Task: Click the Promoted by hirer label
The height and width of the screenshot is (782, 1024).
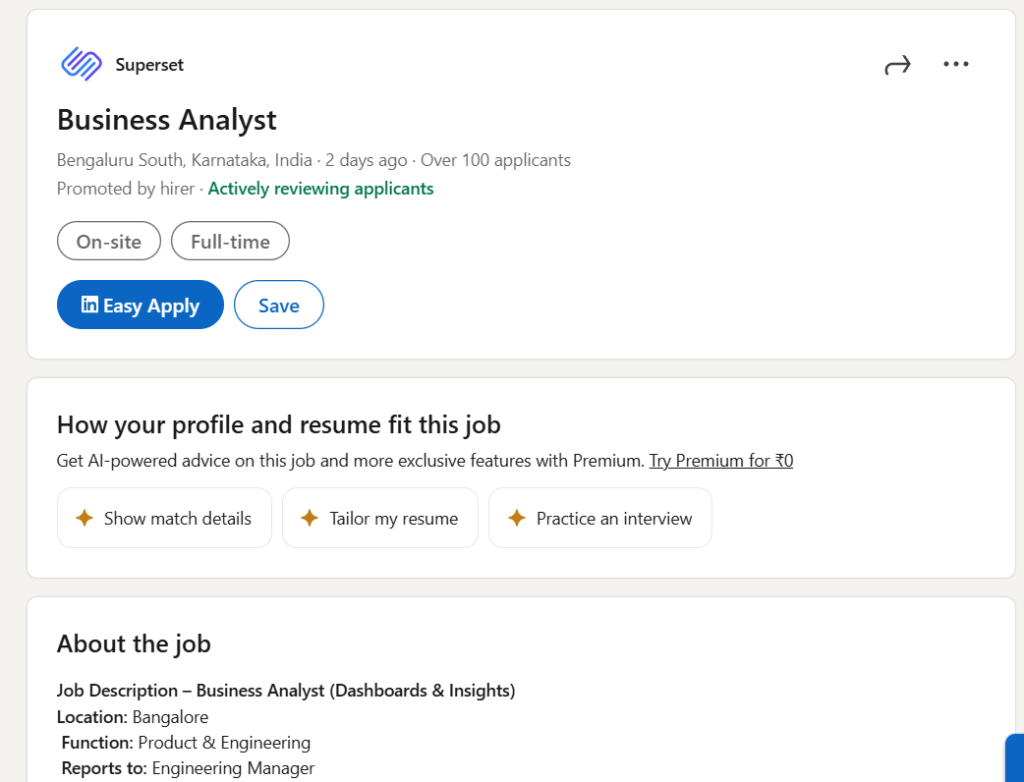Action: (126, 189)
